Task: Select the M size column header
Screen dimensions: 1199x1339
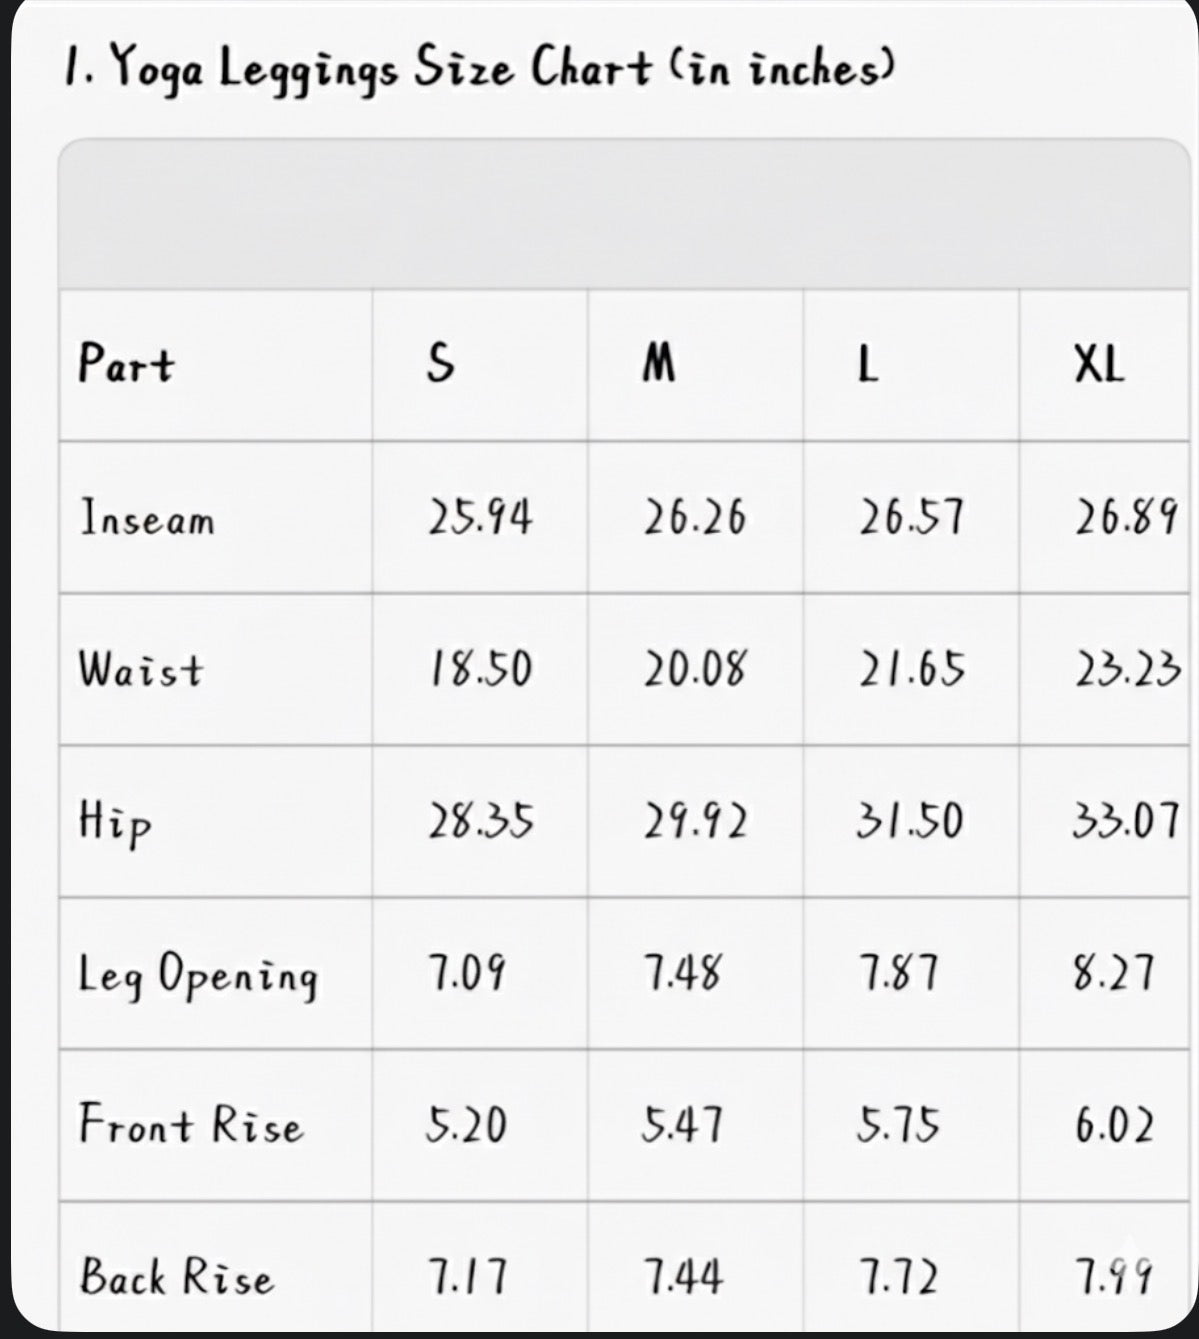Action: pyautogui.click(x=658, y=364)
